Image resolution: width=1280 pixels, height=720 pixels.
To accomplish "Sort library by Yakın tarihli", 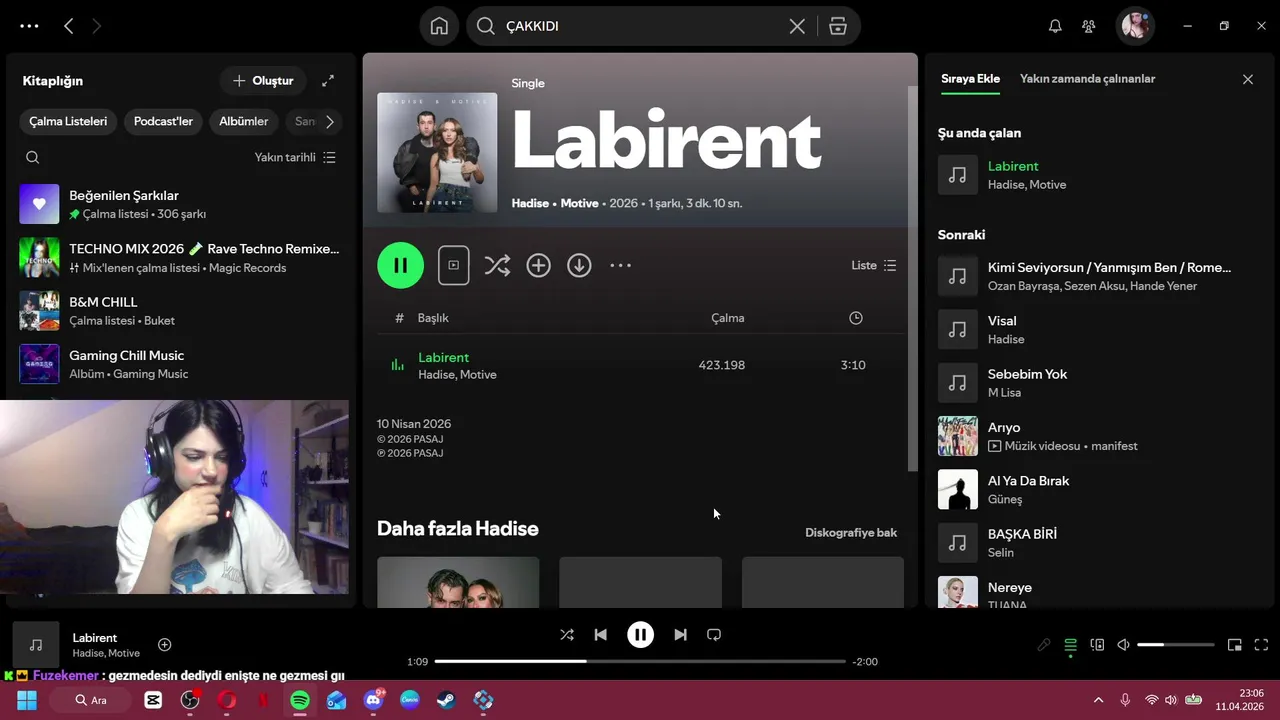I will click(x=295, y=157).
